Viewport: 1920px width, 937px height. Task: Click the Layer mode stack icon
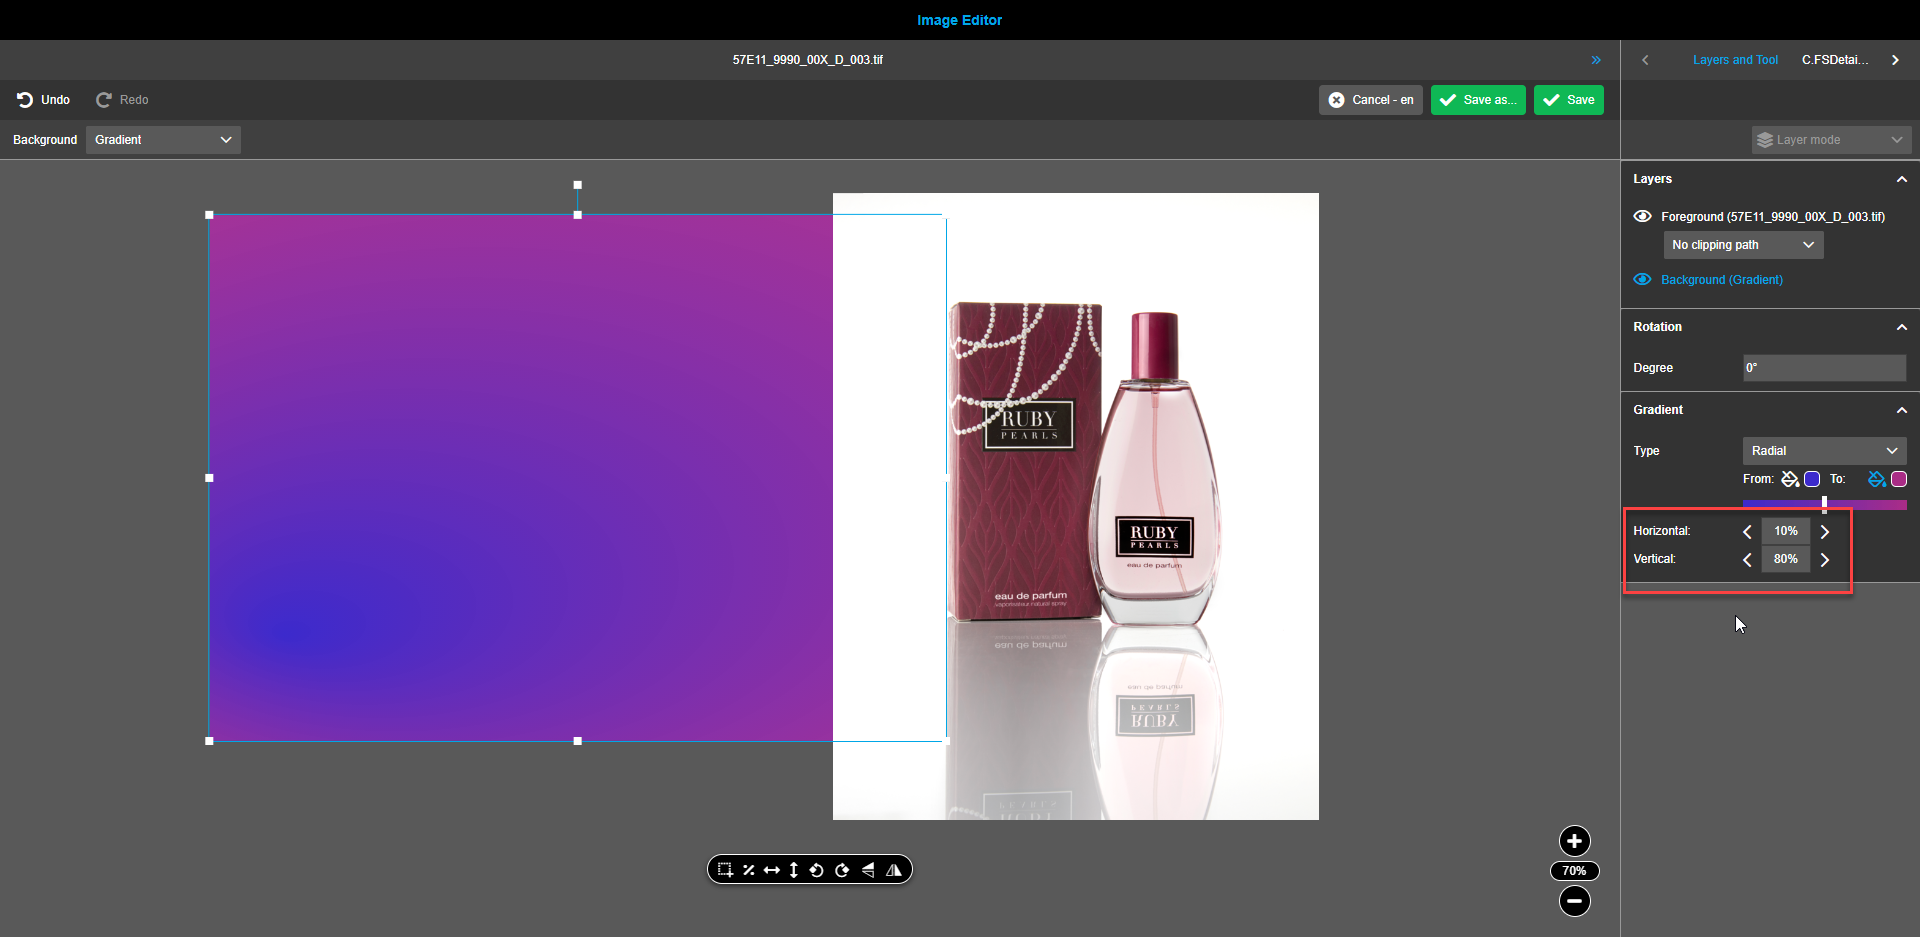pyautogui.click(x=1767, y=139)
